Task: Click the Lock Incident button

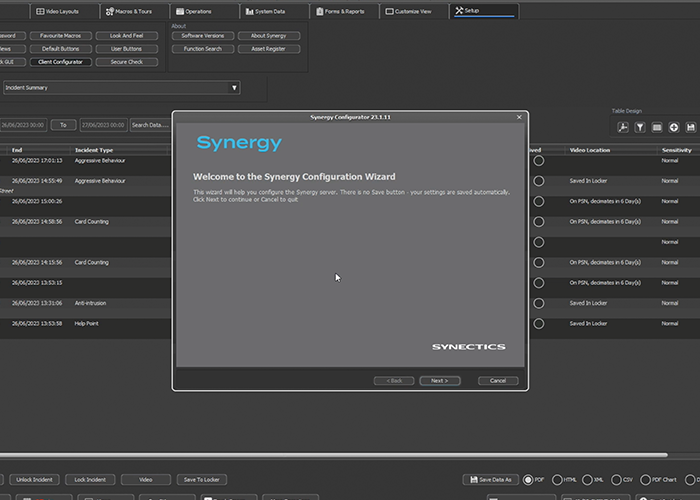Action: tap(90, 480)
